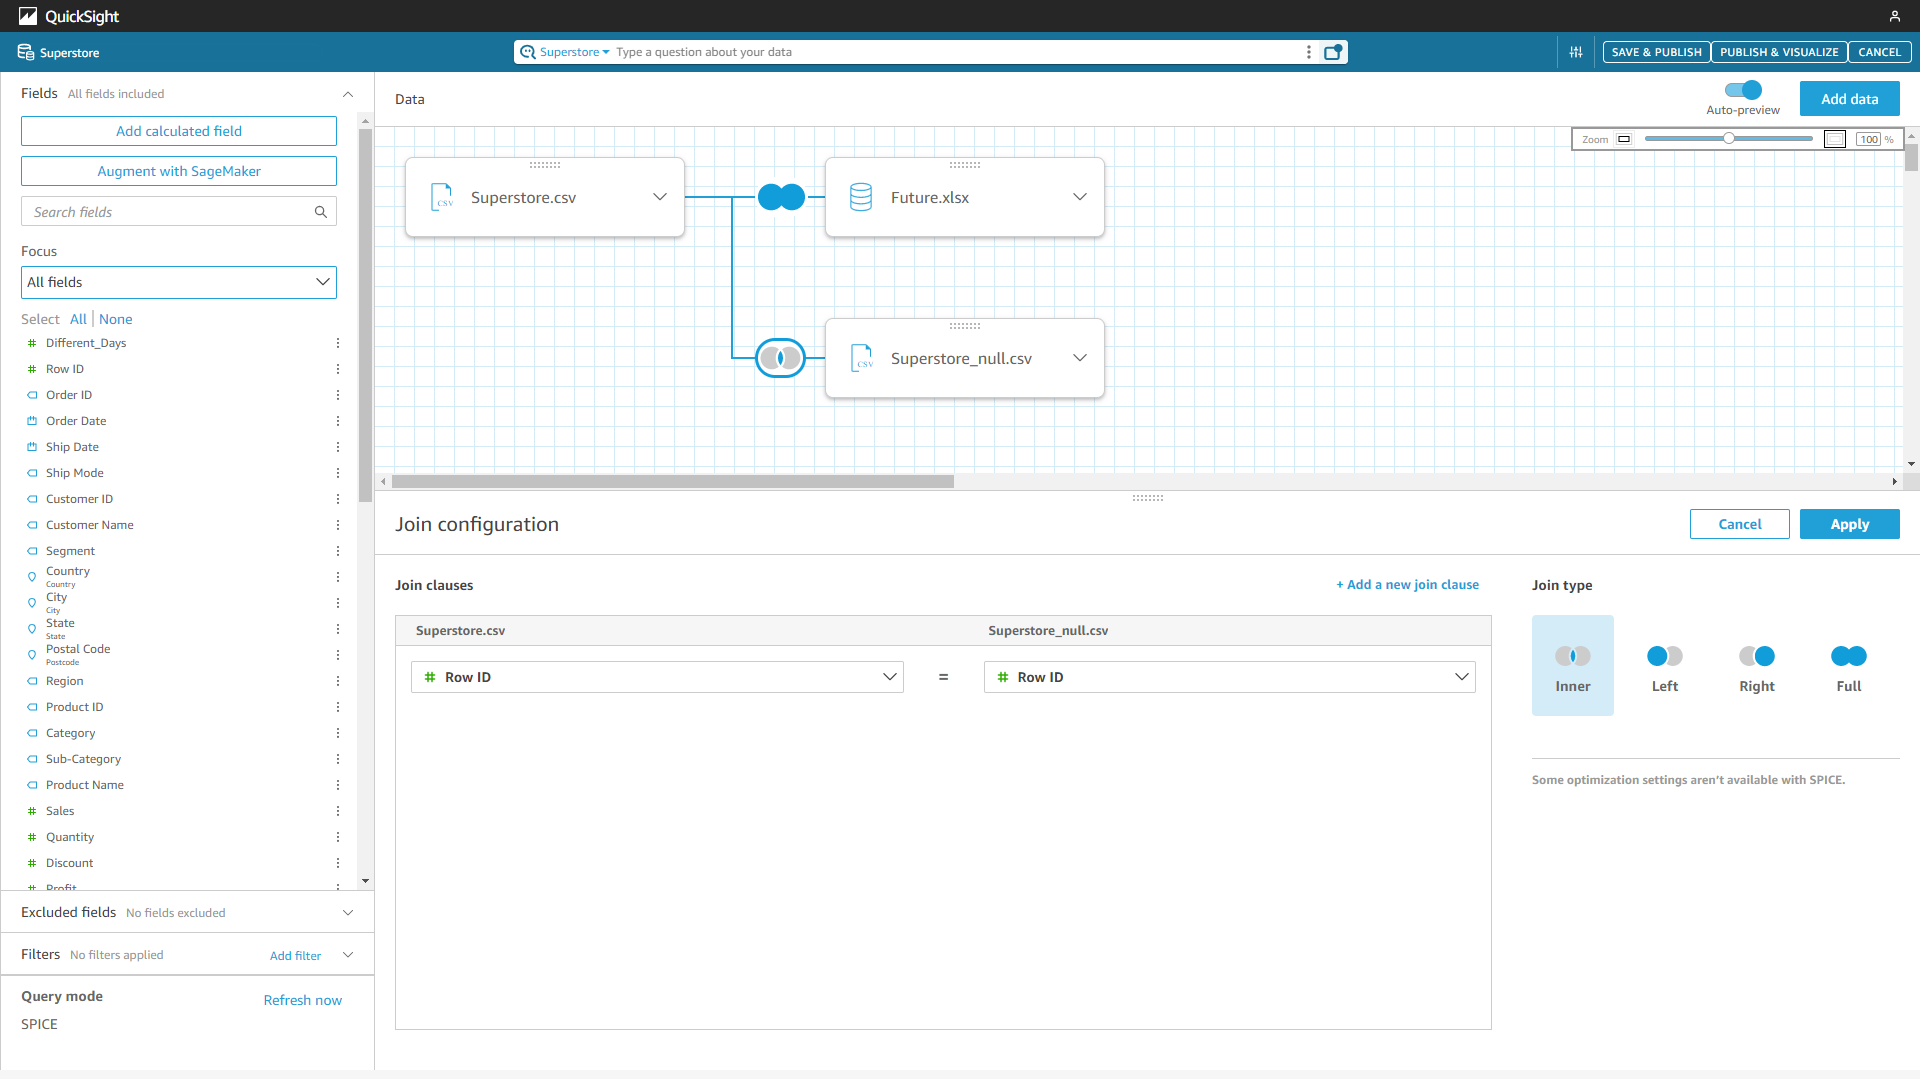
Task: Open the Superstore topic selector dropdown
Action: (575, 52)
